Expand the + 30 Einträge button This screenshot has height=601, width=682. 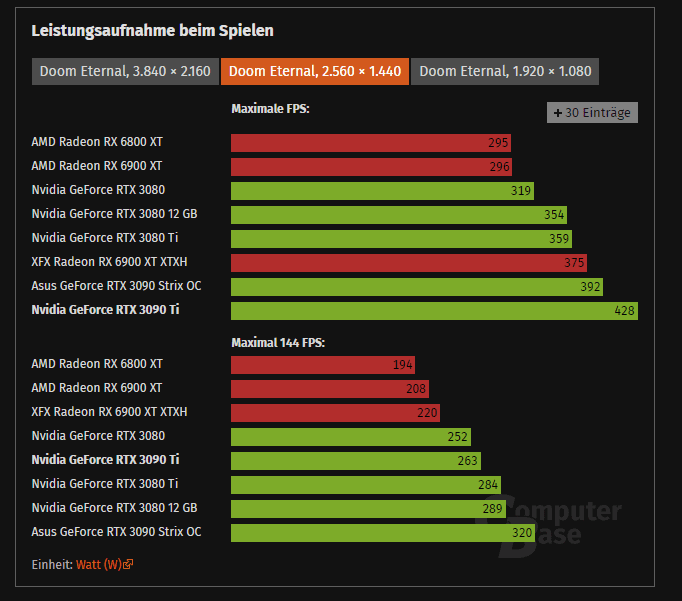592,113
